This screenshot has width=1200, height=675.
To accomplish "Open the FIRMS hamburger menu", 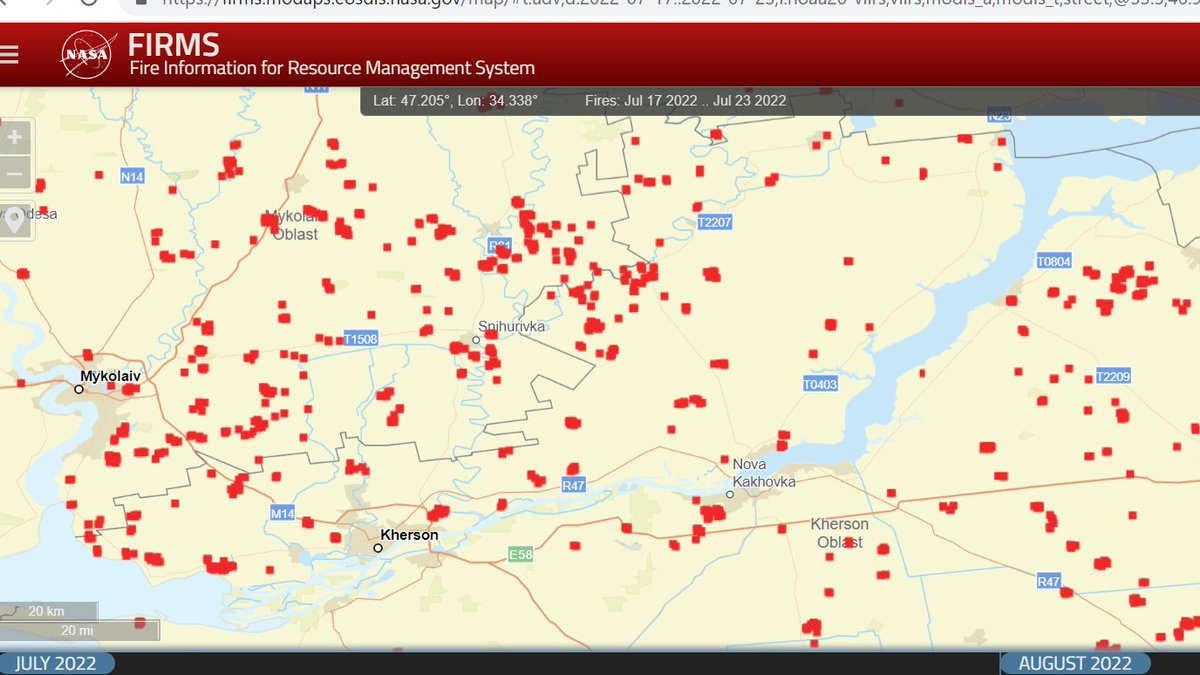I will point(9,54).
